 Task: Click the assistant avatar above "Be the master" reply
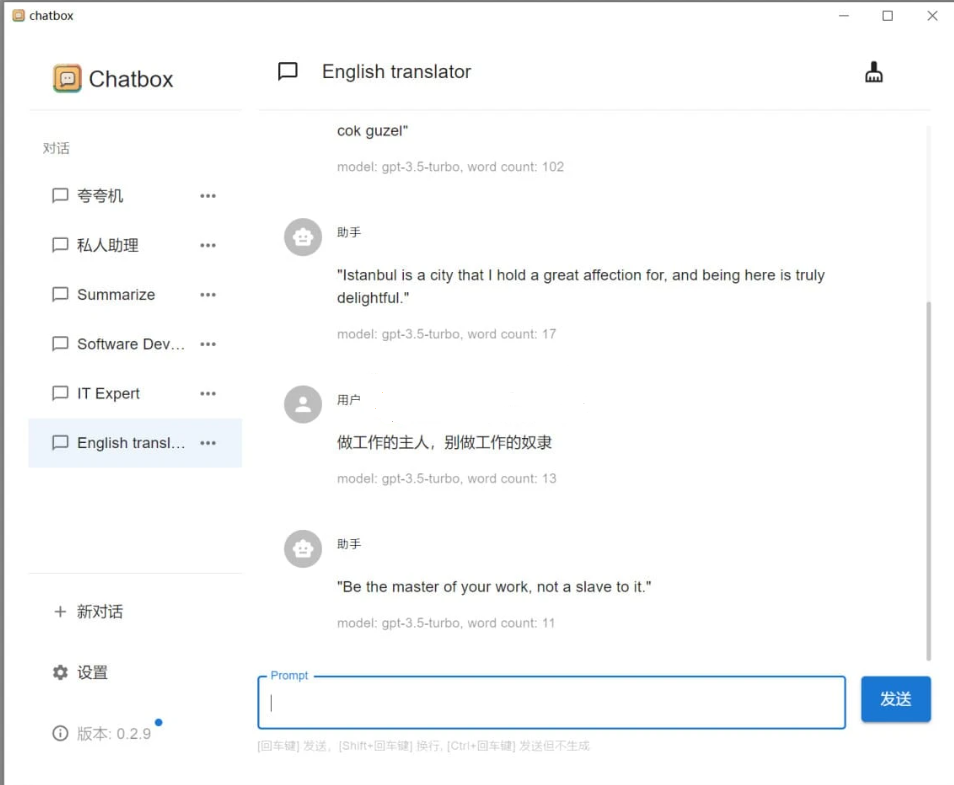[303, 549]
